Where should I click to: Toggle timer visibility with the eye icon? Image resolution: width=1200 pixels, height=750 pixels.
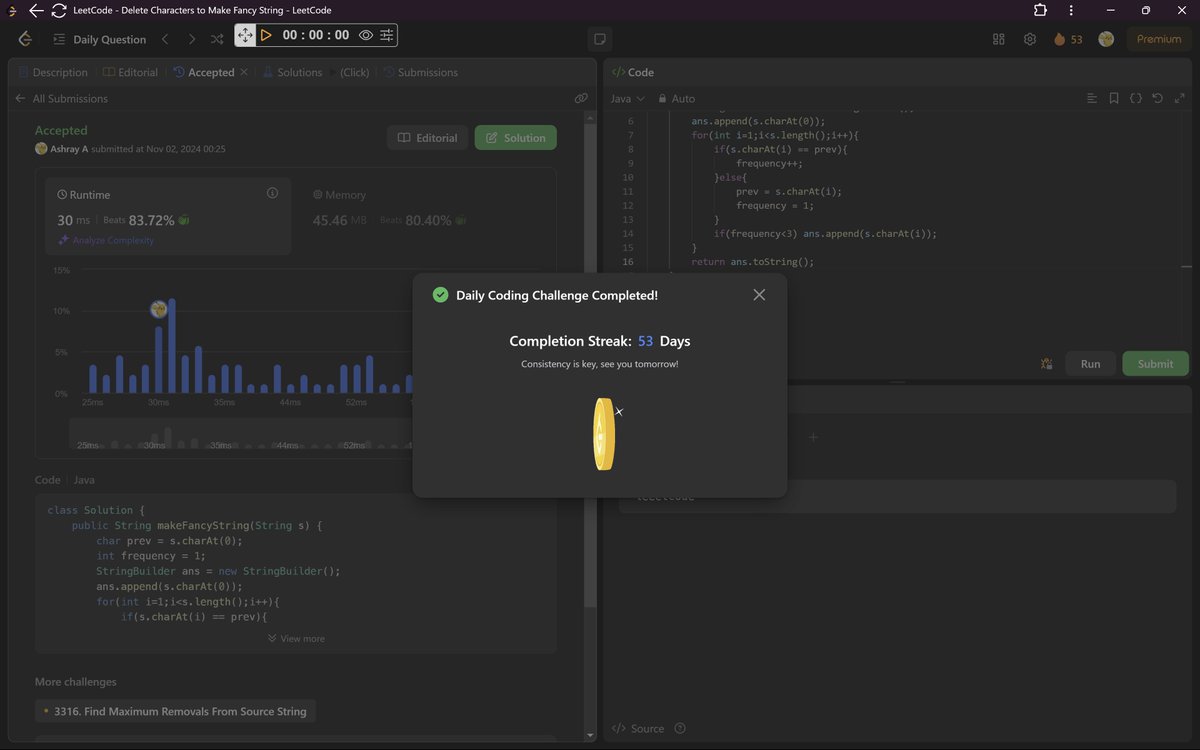(366, 35)
